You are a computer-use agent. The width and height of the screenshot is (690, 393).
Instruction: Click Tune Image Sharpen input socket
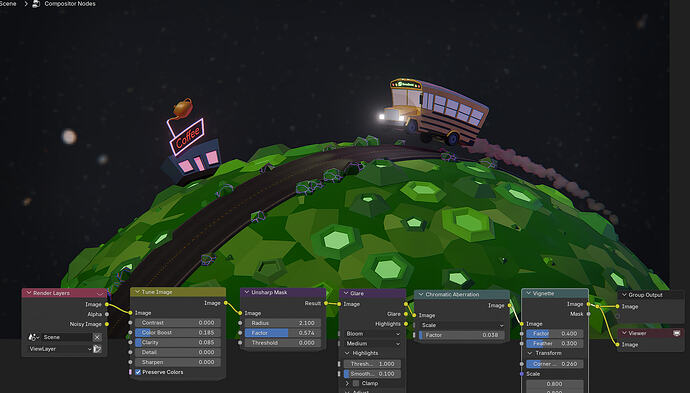[130, 362]
